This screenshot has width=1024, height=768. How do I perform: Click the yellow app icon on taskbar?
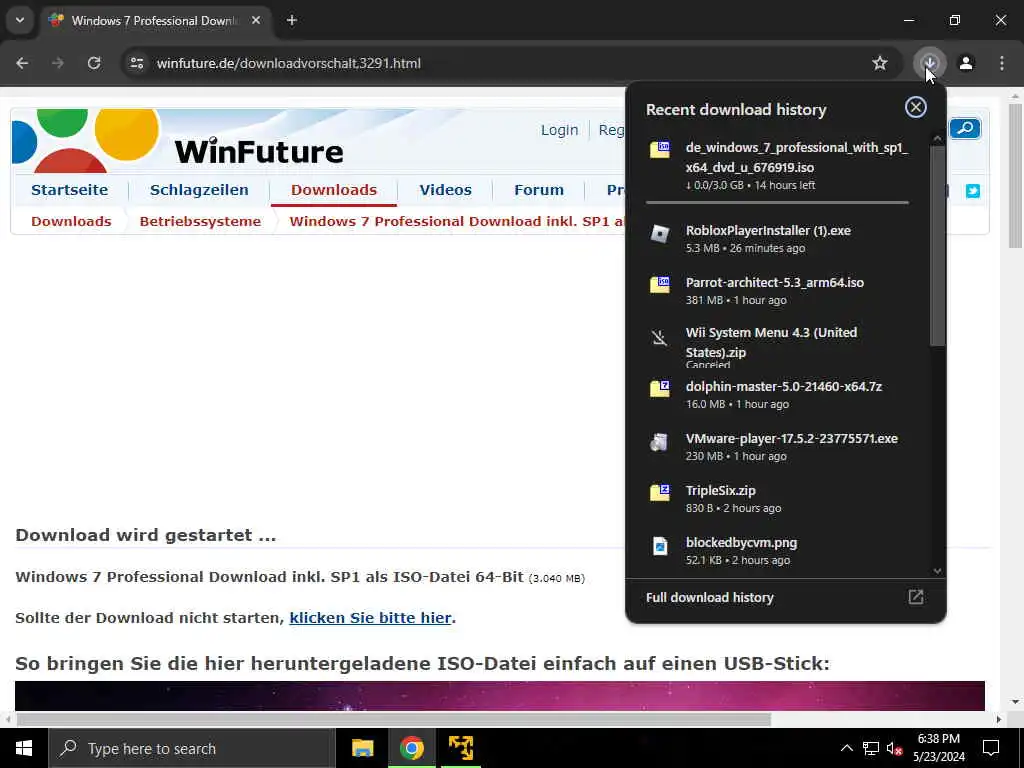460,748
